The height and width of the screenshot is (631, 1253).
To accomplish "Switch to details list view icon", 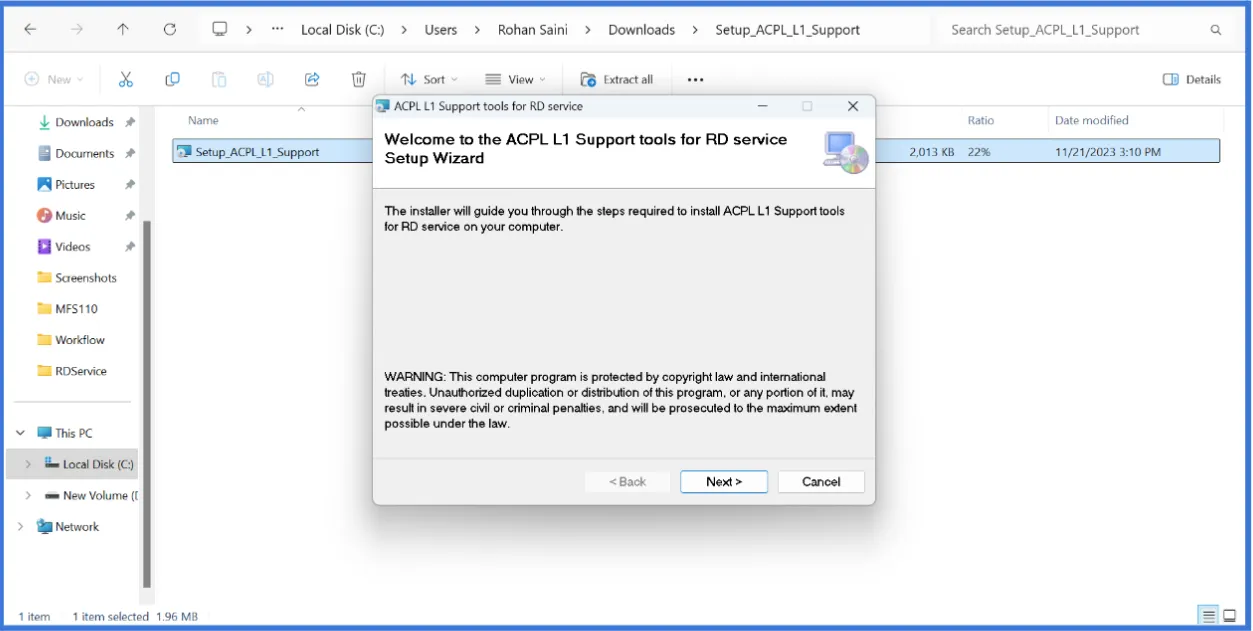I will (x=1208, y=615).
